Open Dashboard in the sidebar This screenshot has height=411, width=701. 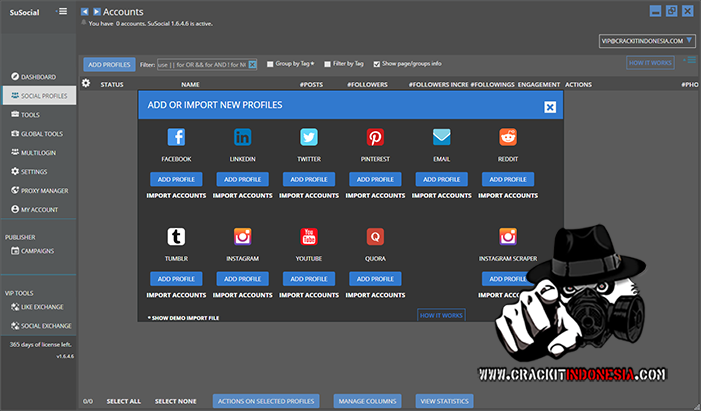(x=38, y=77)
